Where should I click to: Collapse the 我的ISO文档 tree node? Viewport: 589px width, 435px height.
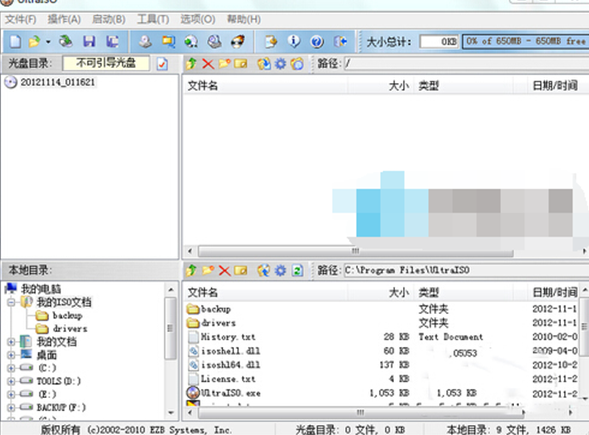11,302
